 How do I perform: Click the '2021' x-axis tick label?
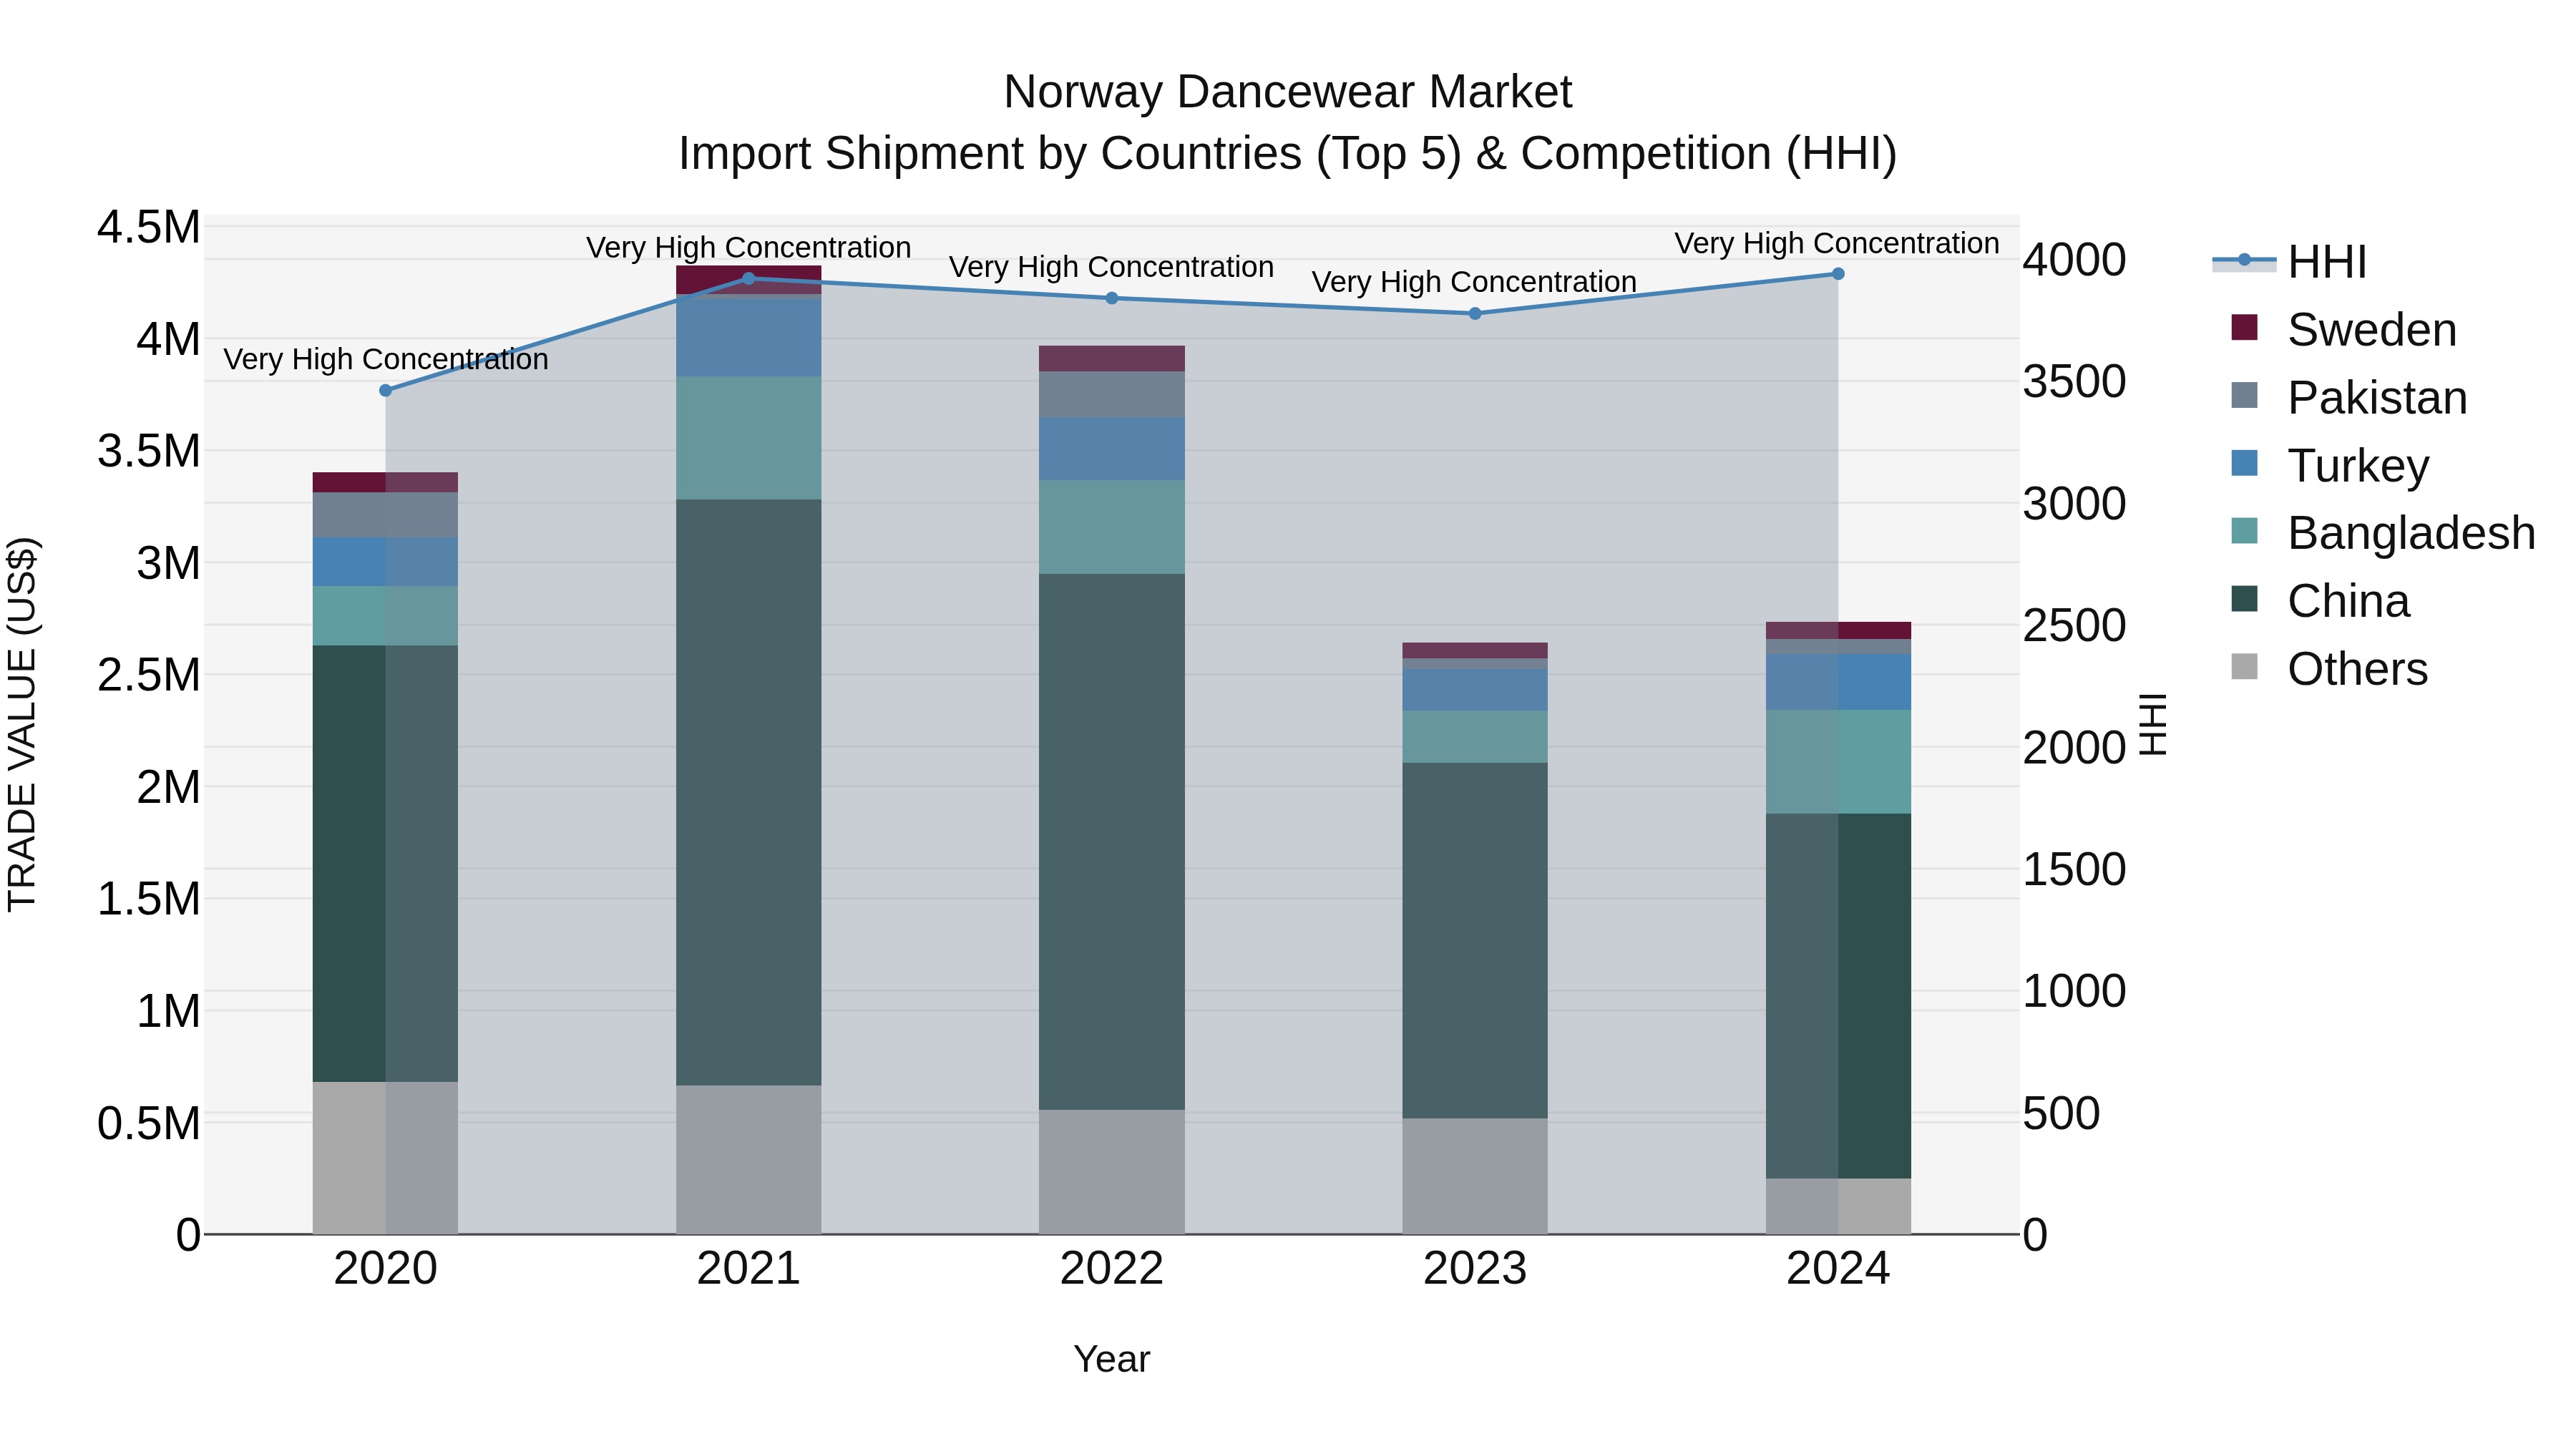coord(749,1269)
